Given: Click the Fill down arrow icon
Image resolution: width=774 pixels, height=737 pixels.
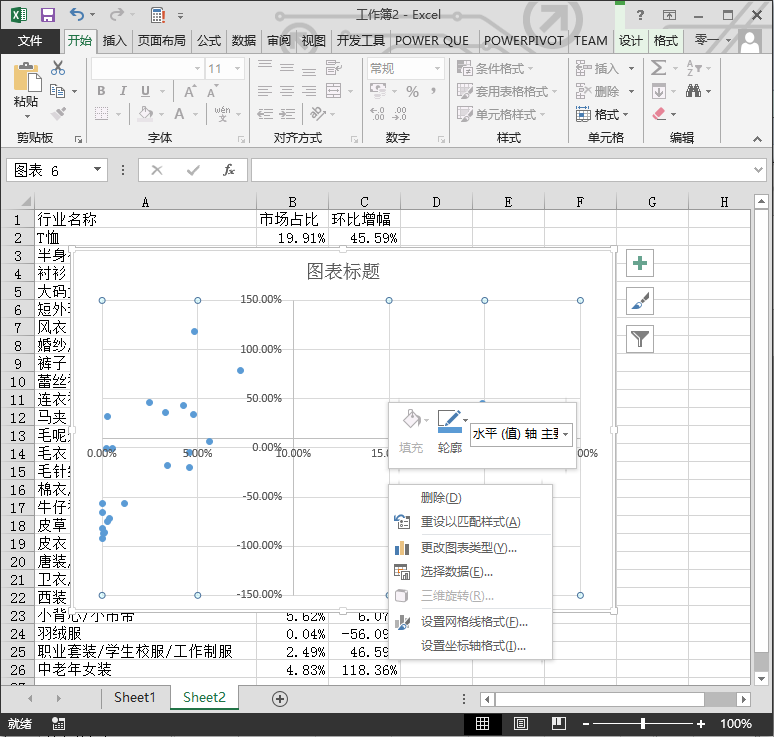Looking at the screenshot, I should (x=658, y=91).
